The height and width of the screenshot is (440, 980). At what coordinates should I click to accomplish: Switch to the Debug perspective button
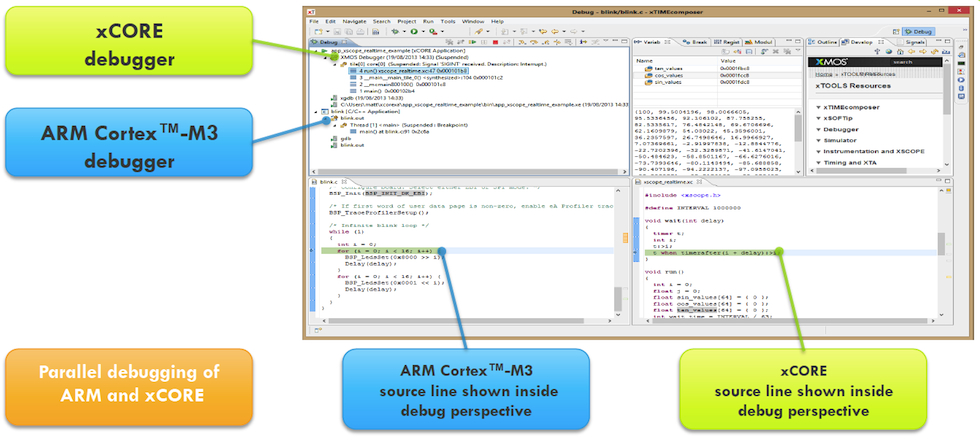point(919,32)
